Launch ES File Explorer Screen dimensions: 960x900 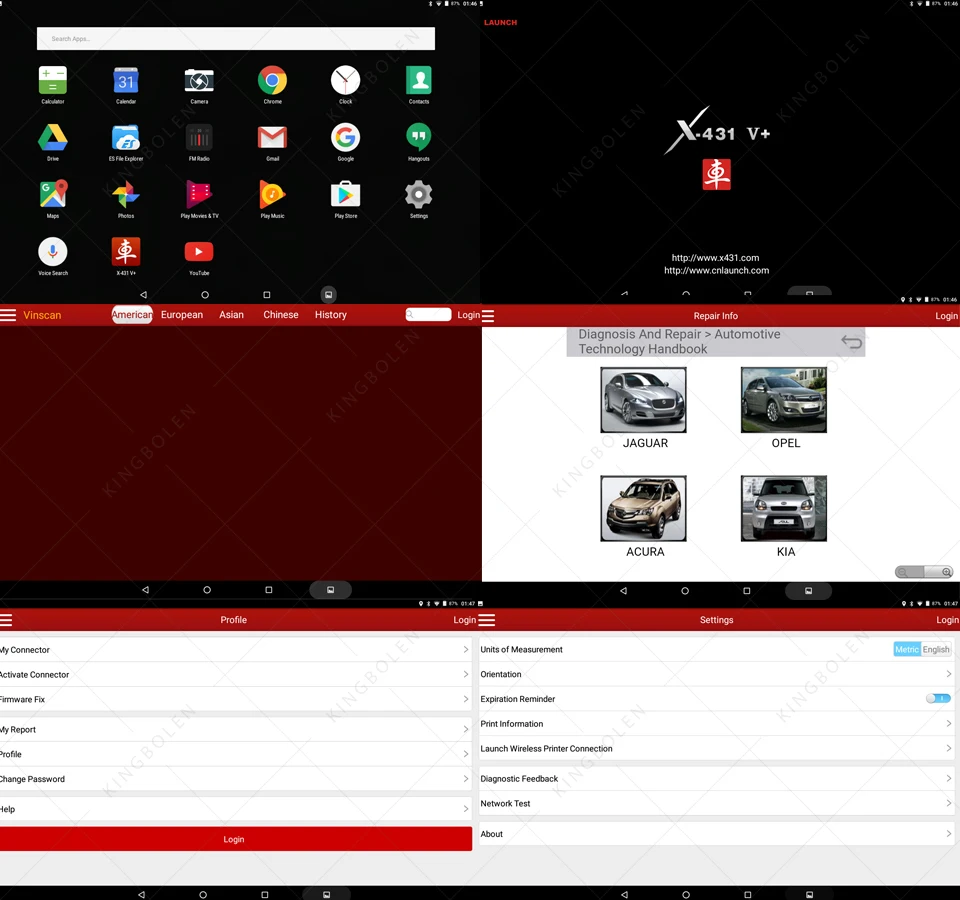(126, 137)
